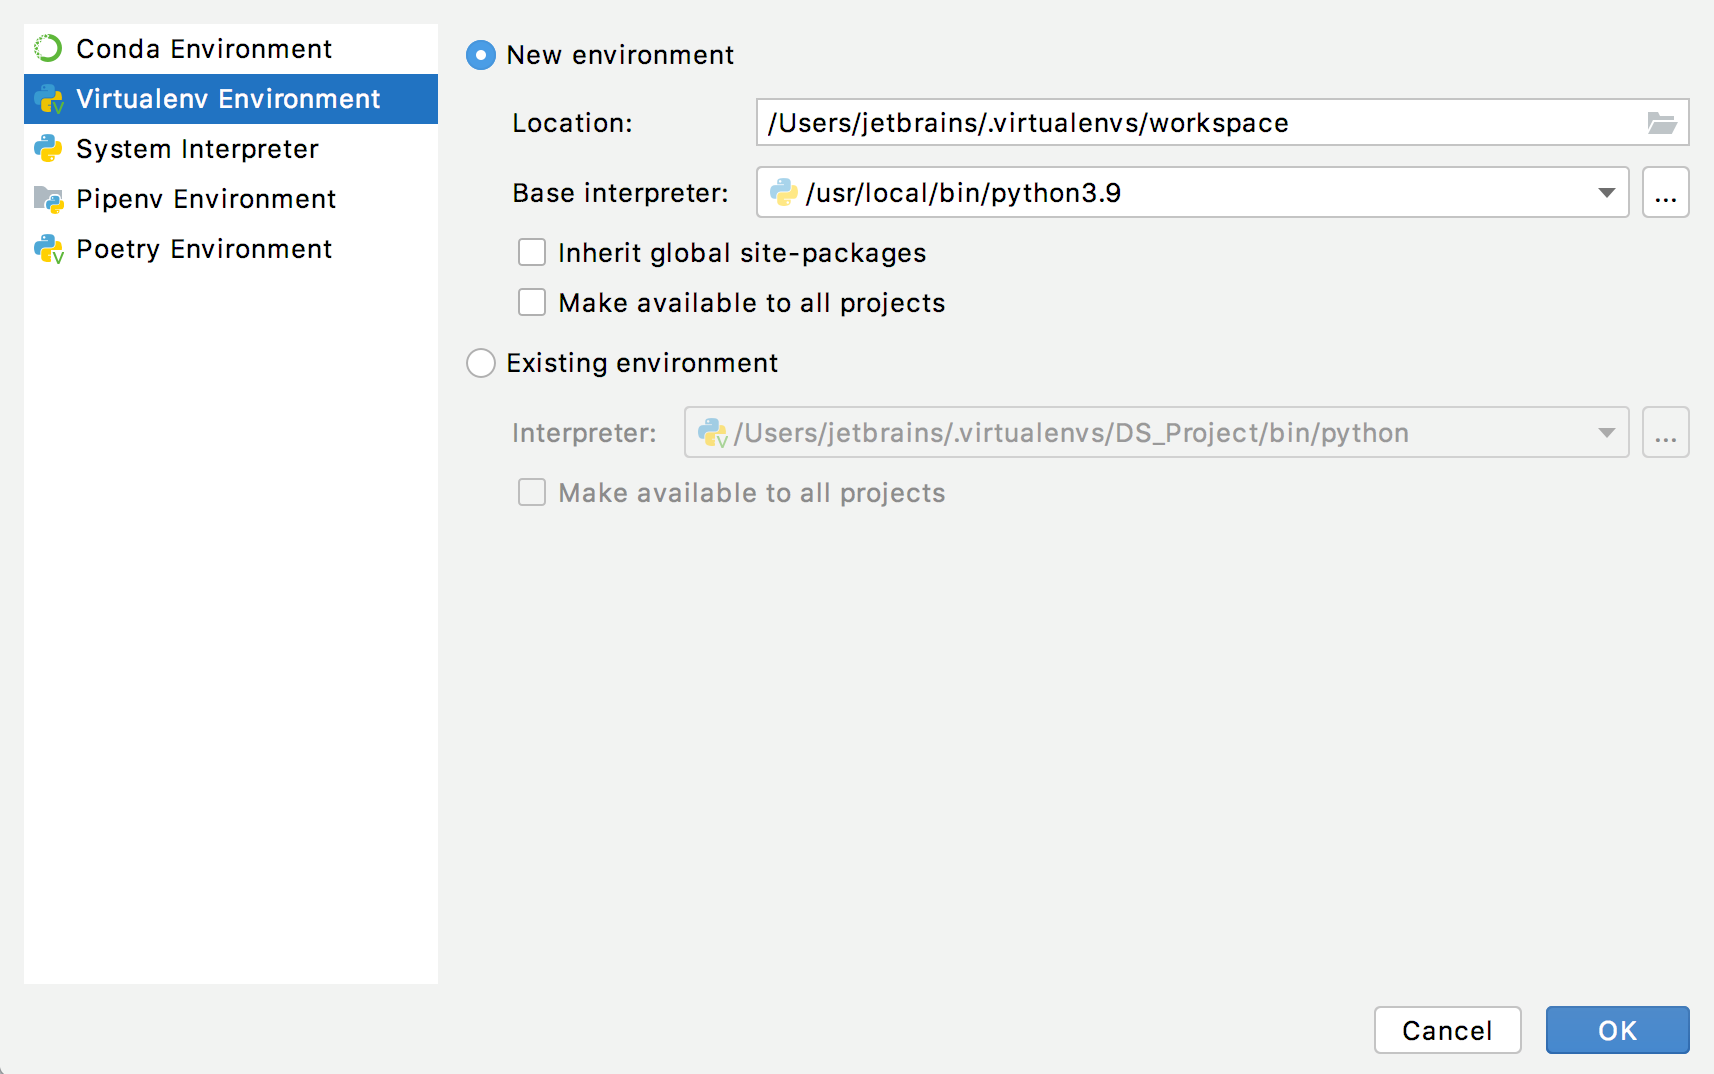Click the ellipsis next to Base interpreter
Viewport: 1714px width, 1074px height.
pos(1666,192)
